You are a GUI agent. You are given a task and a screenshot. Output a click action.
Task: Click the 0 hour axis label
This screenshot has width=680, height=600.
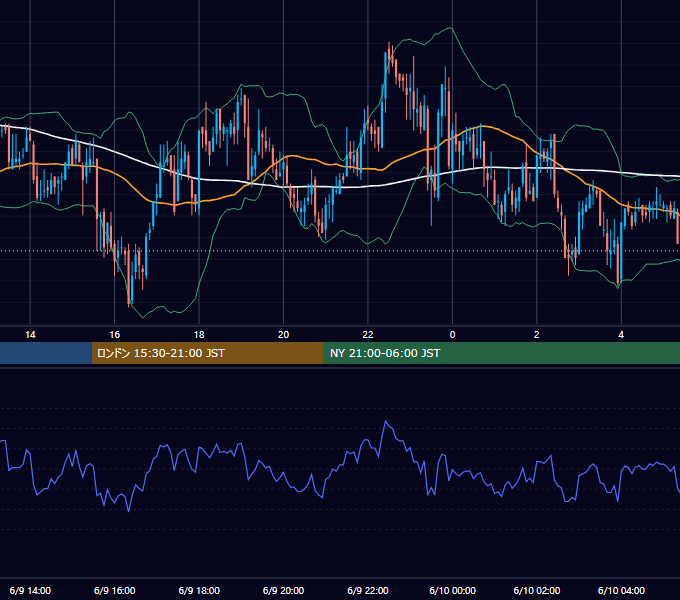[x=452, y=335]
